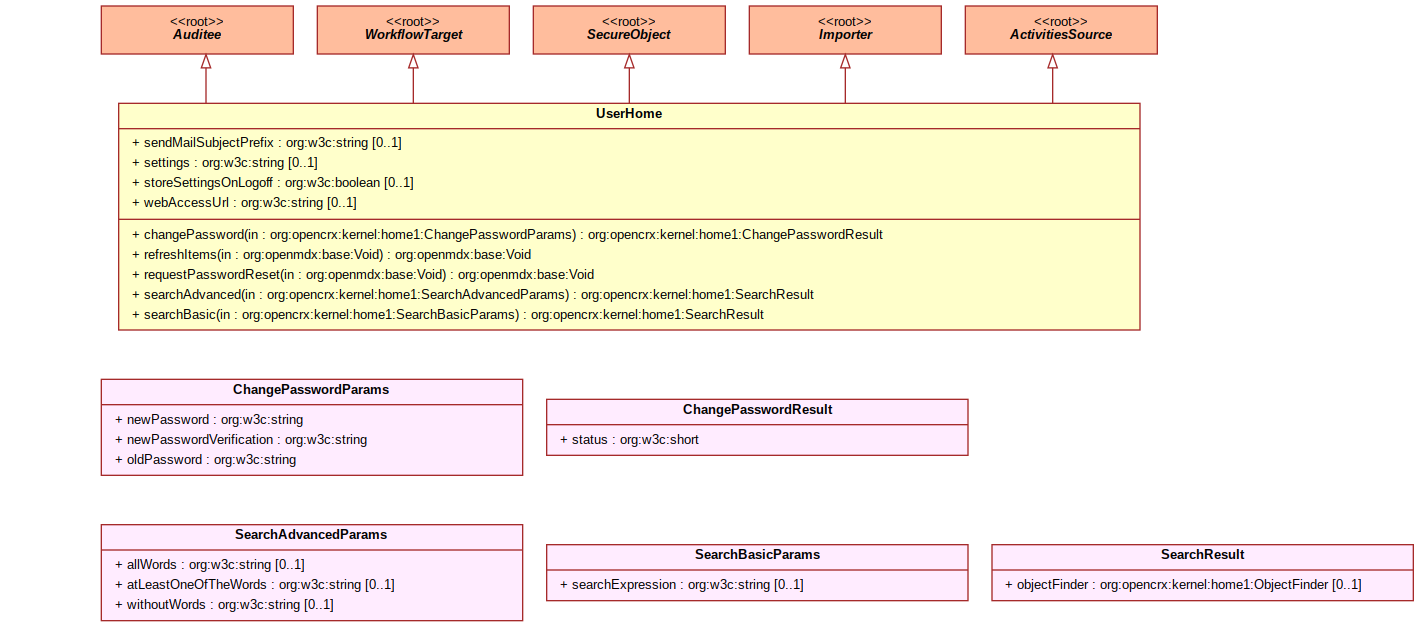This screenshot has width=1419, height=627.
Task: Click the status short attribute
Action: (x=629, y=440)
